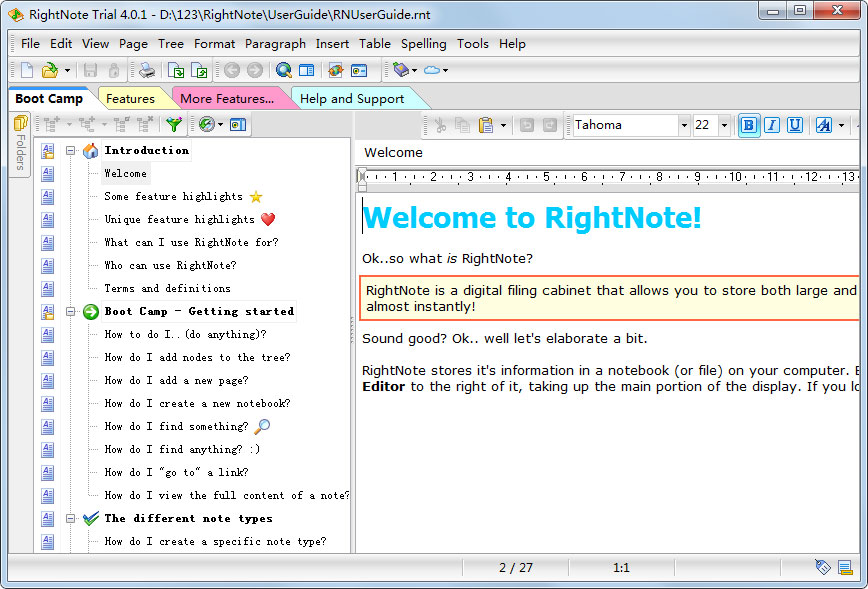Image resolution: width=868 pixels, height=589 pixels.
Task: Select Terms and definitions note
Action: point(167,288)
